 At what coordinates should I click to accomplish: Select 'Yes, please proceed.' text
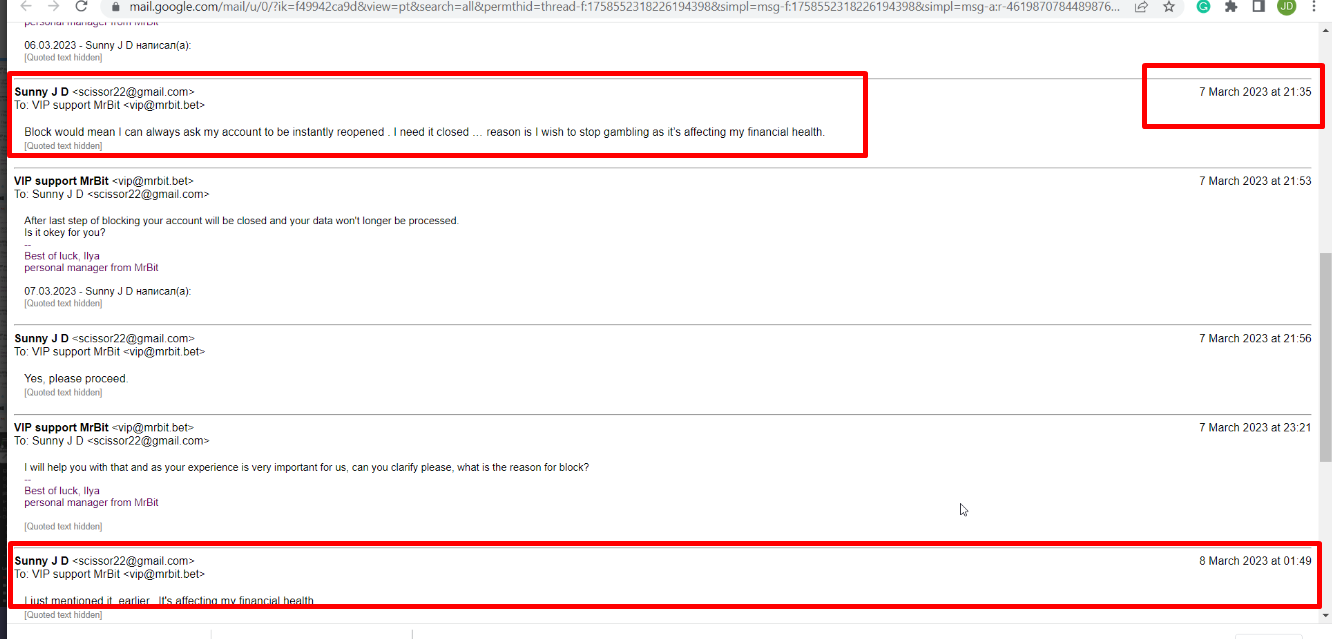point(76,379)
